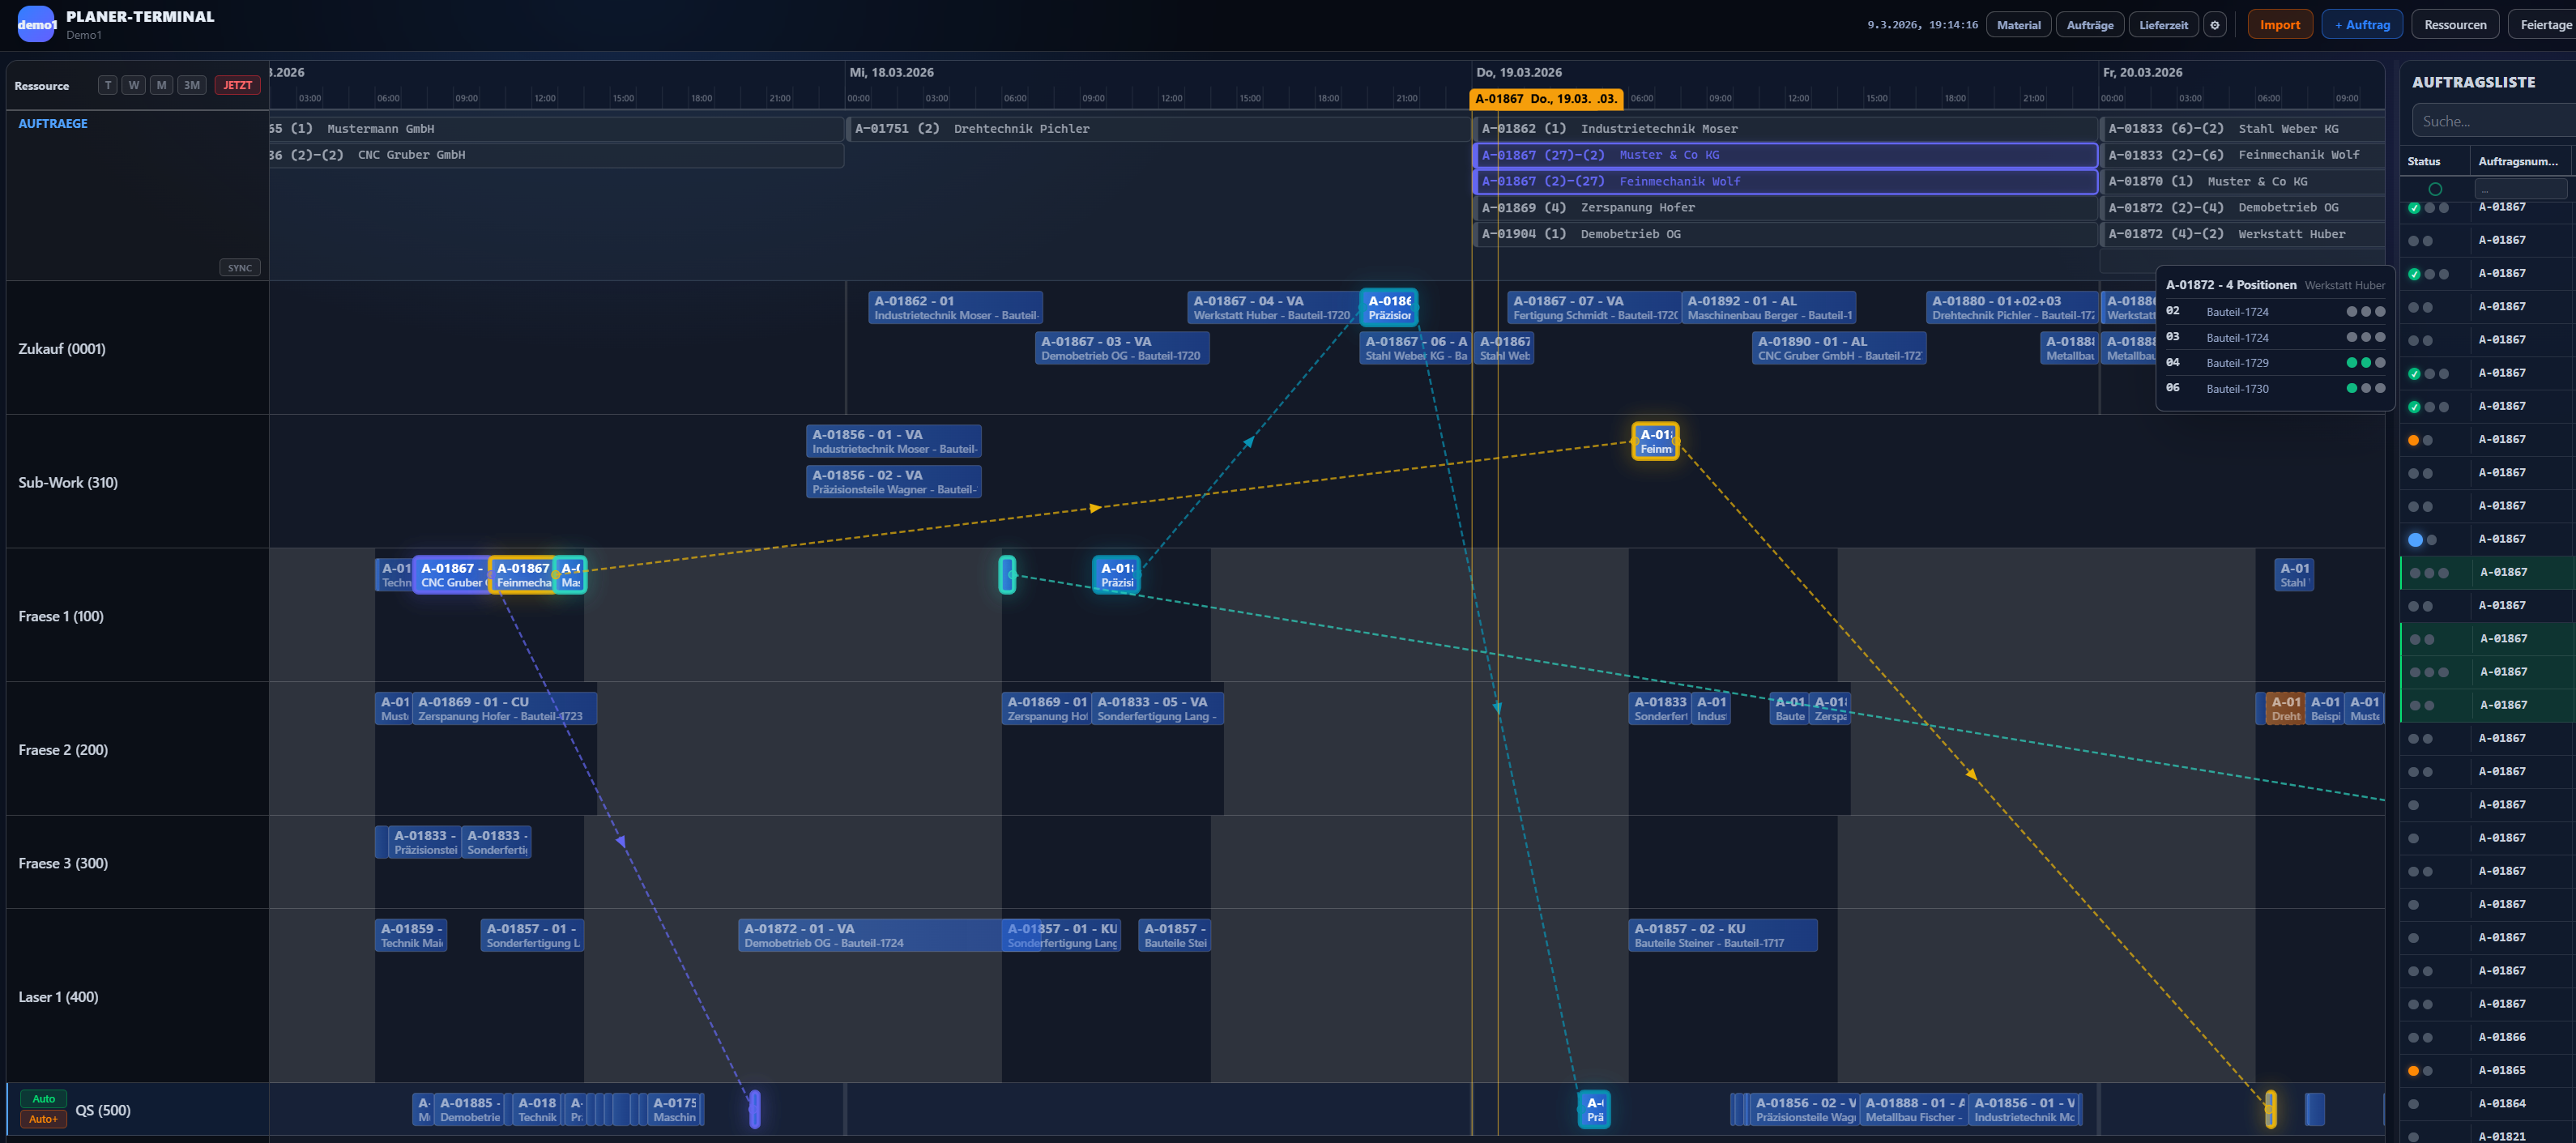Click the green checkmark status icon of first A-01867 row

click(2413, 207)
